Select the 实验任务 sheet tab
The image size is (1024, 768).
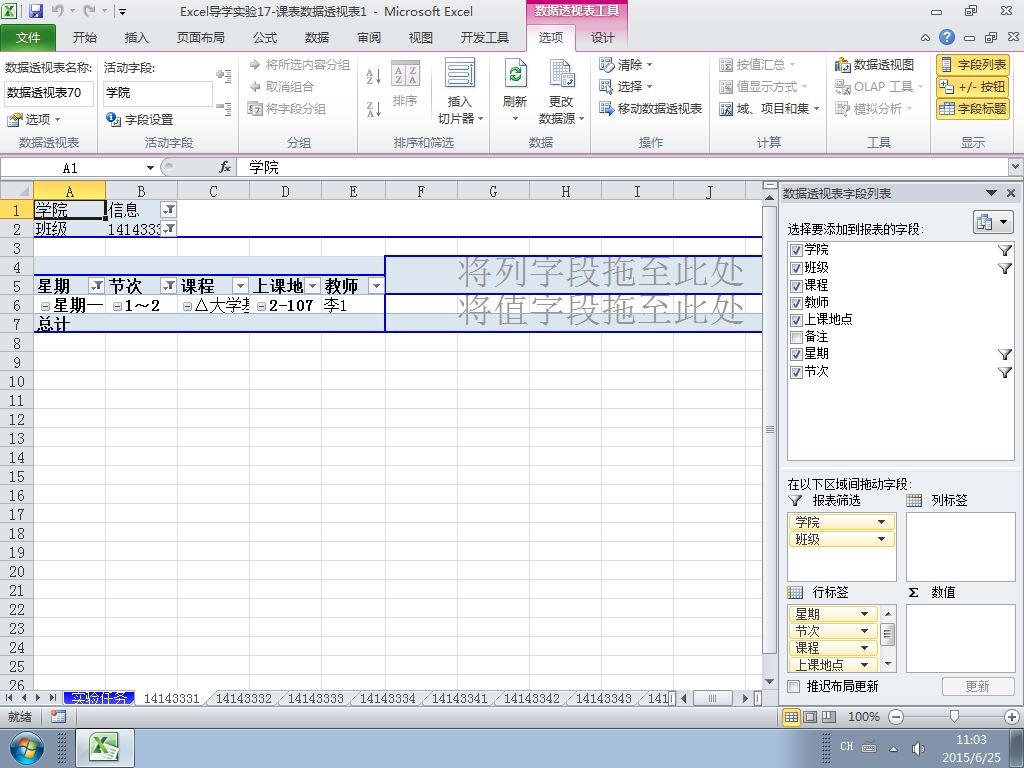(x=99, y=698)
